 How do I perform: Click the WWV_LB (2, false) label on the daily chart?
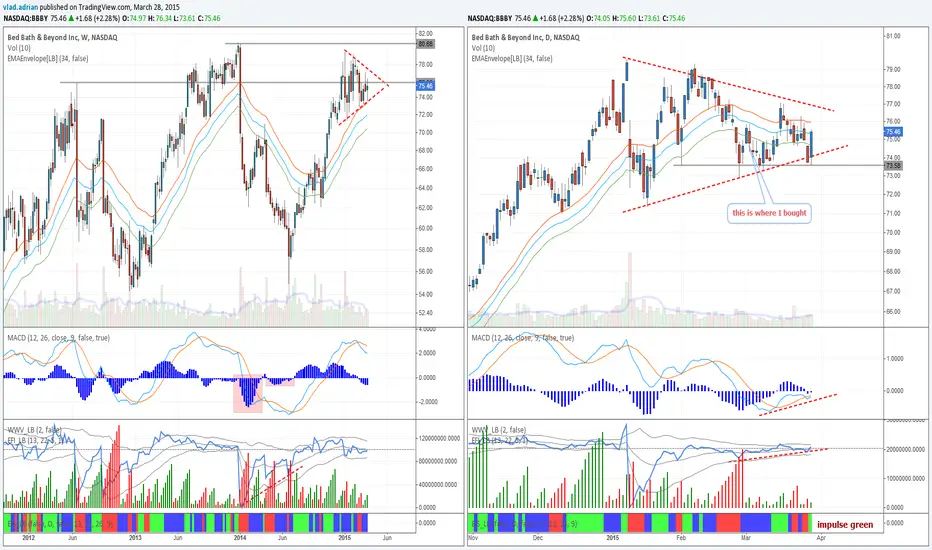tap(498, 430)
